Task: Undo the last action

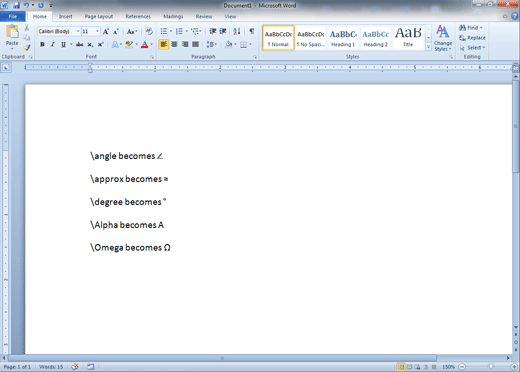Action: (x=26, y=5)
